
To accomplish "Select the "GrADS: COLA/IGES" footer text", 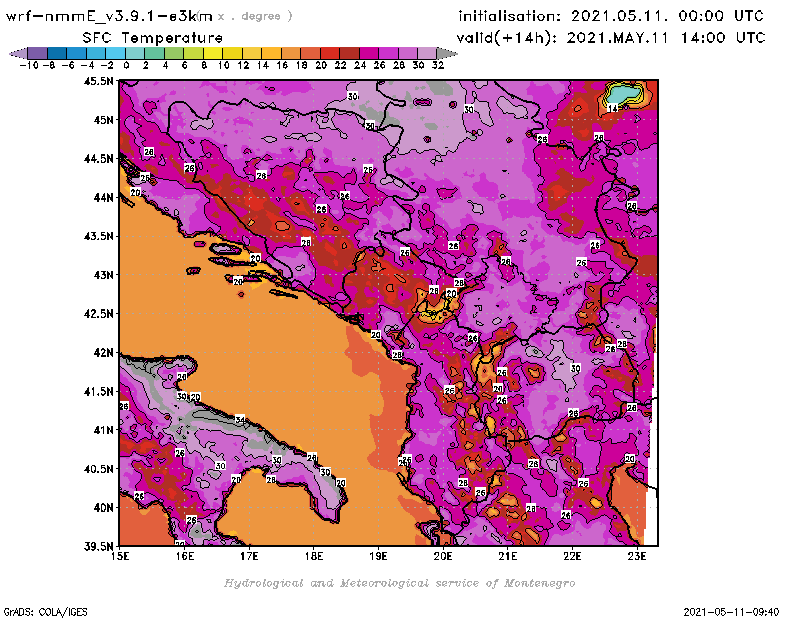I will [x=45, y=612].
